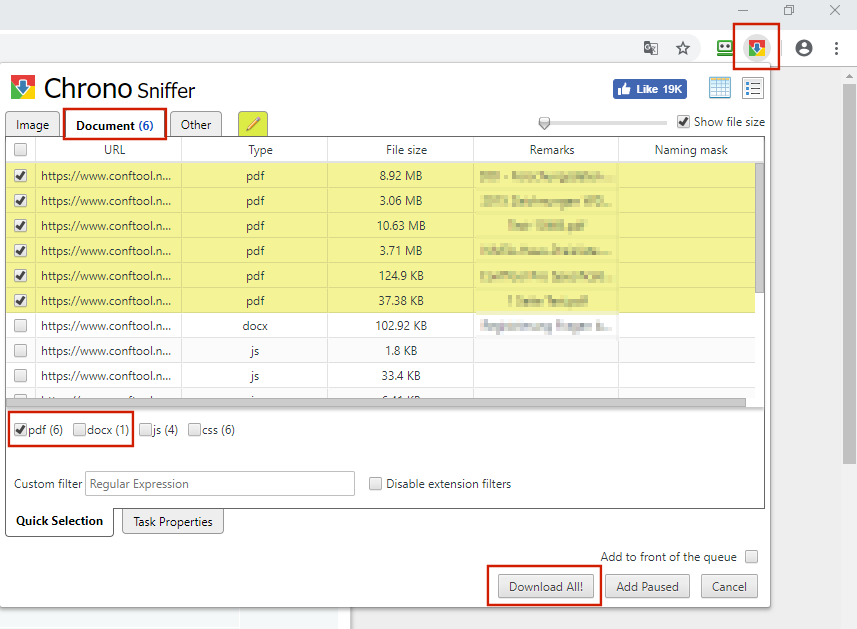Click the table's horizontal scrollbar
The height and width of the screenshot is (629, 857).
376,403
